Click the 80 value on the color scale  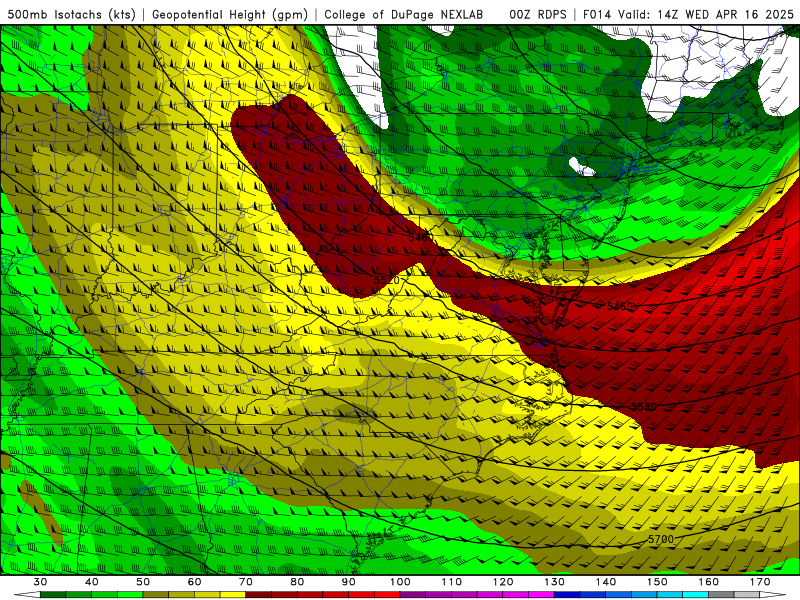297,582
